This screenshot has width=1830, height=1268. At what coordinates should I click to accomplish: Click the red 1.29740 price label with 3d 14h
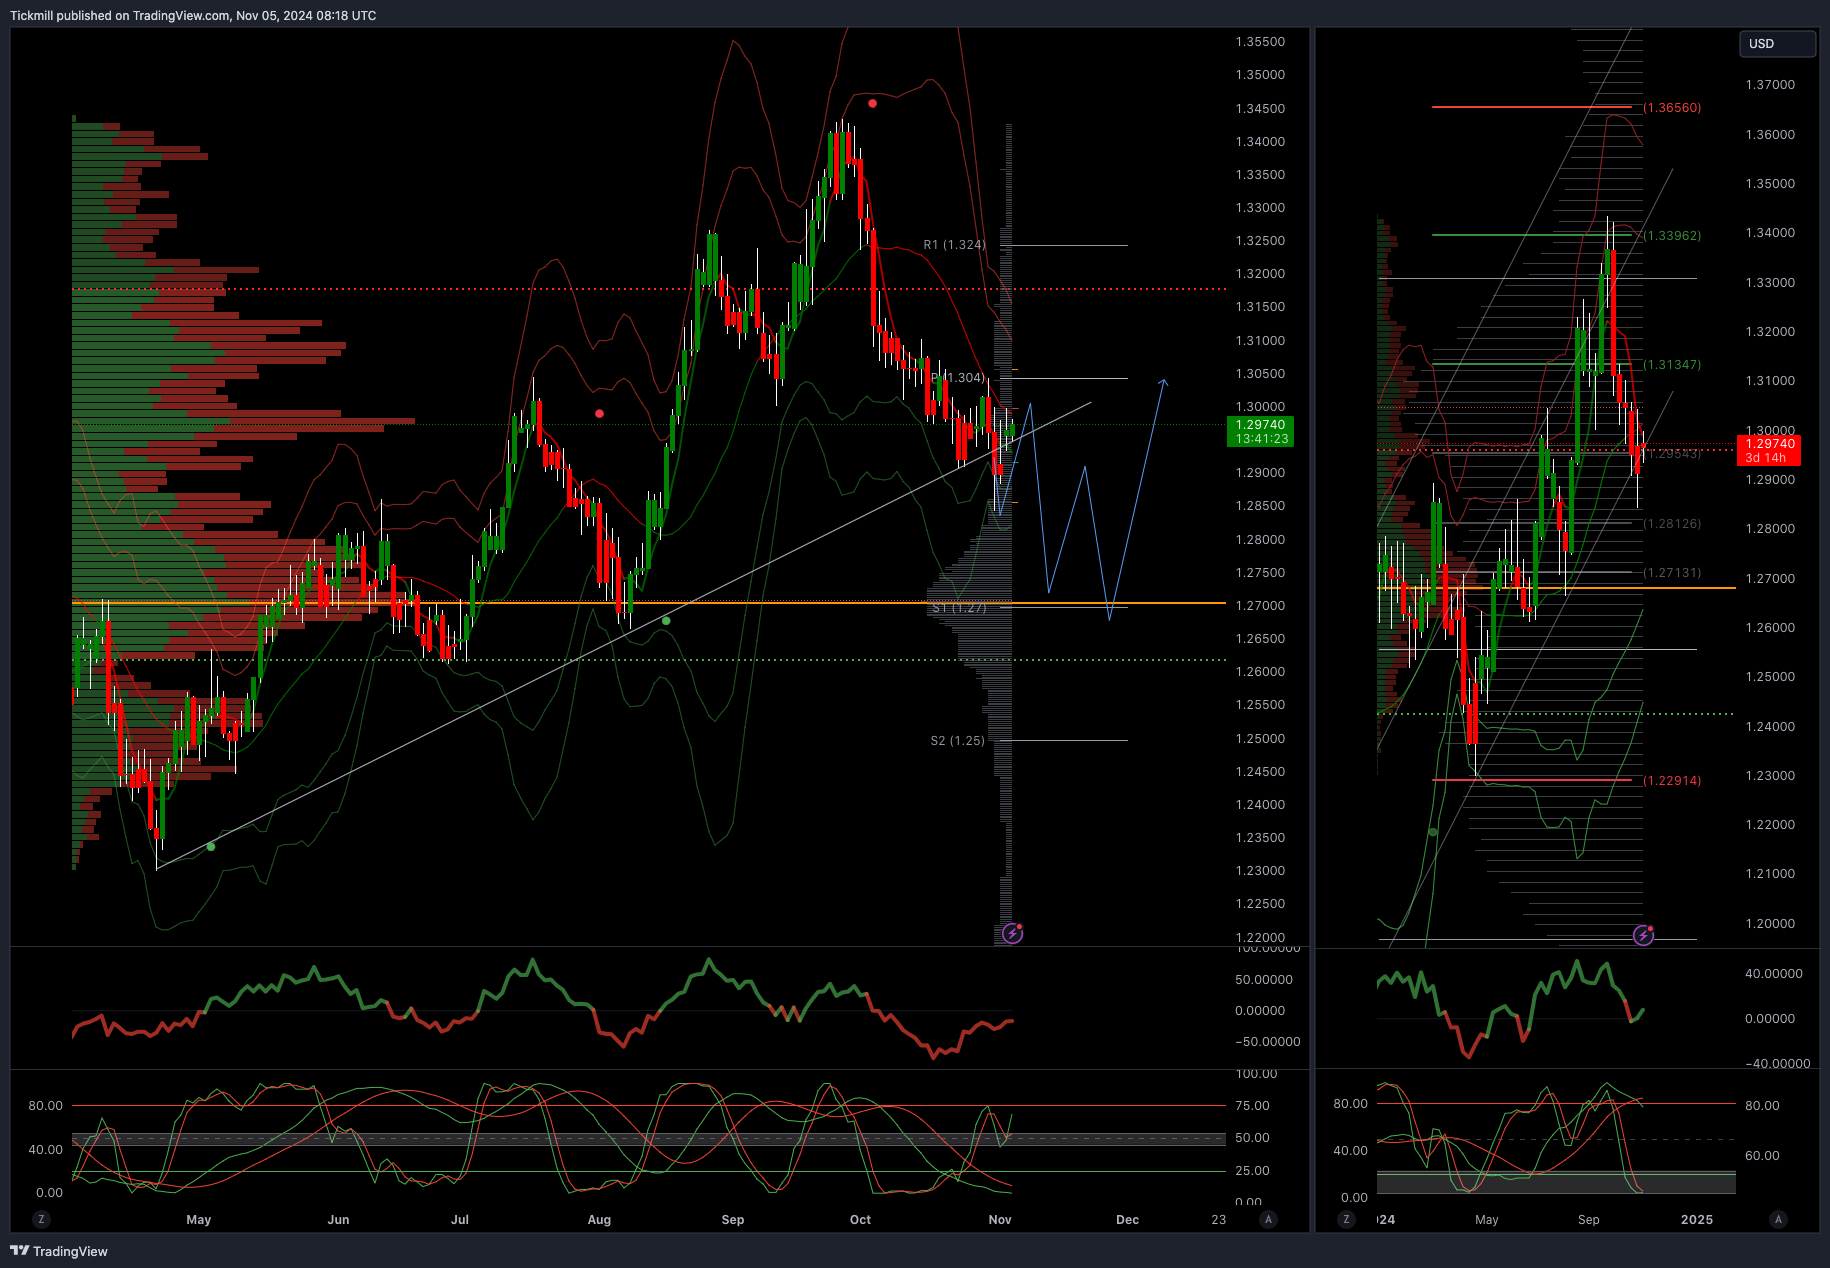point(1770,451)
